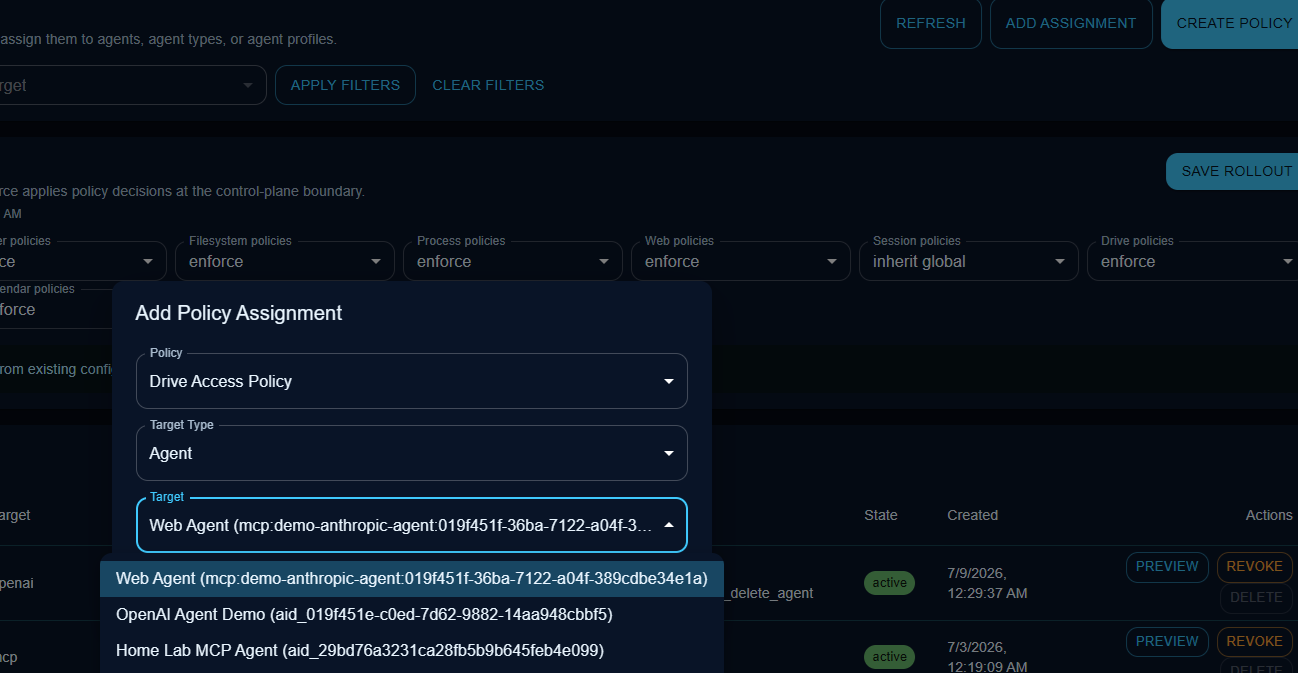Open the target filter dropdown beside APPLY FILTERS

[x=133, y=85]
